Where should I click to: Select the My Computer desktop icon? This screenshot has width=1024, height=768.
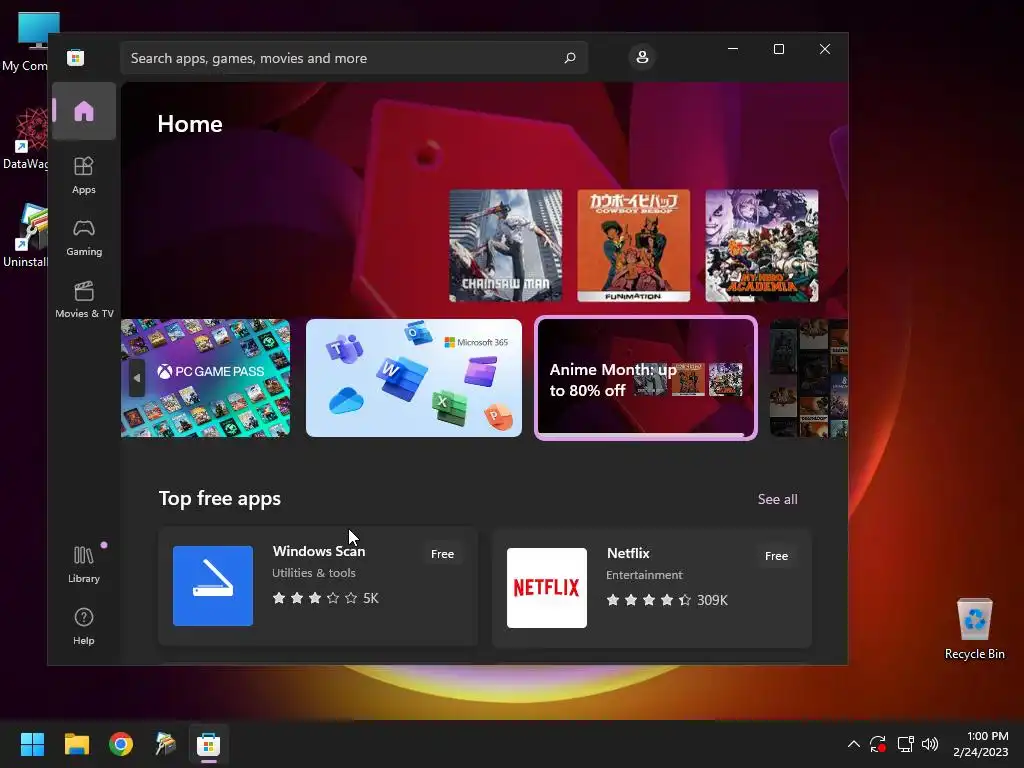pyautogui.click(x=26, y=42)
